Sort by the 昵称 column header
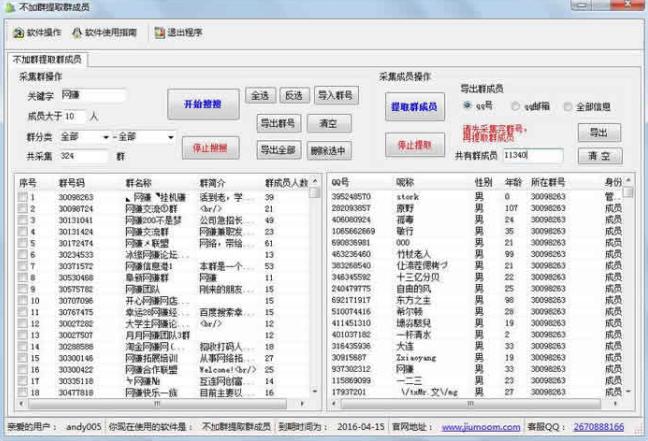 pyautogui.click(x=405, y=182)
